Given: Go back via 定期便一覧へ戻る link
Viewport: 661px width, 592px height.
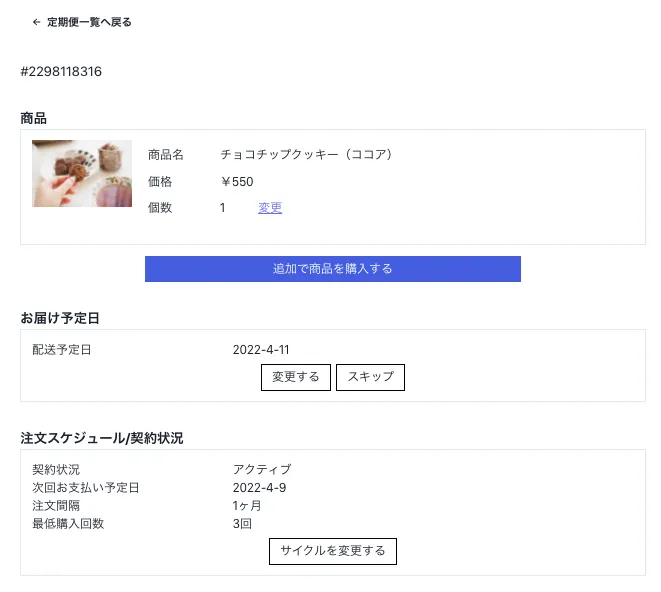Looking at the screenshot, I should click(88, 22).
